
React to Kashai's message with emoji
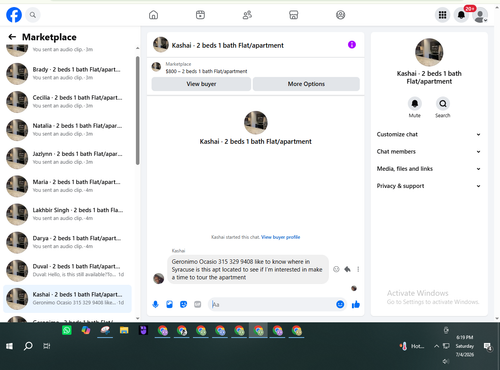(x=336, y=269)
